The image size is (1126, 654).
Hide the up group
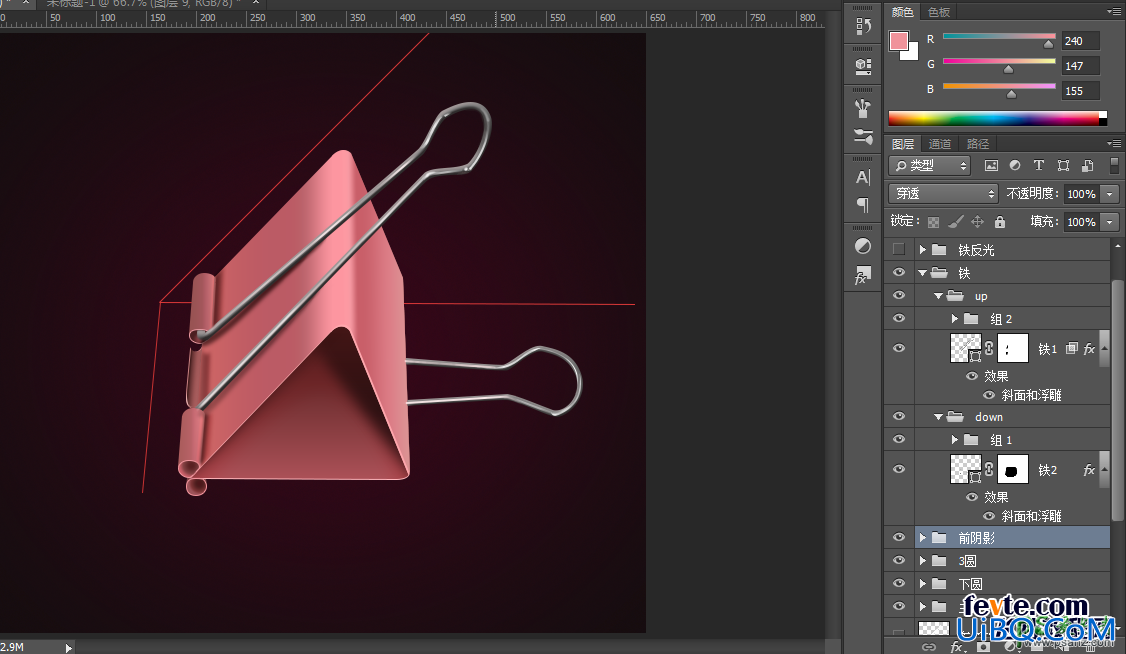point(898,296)
